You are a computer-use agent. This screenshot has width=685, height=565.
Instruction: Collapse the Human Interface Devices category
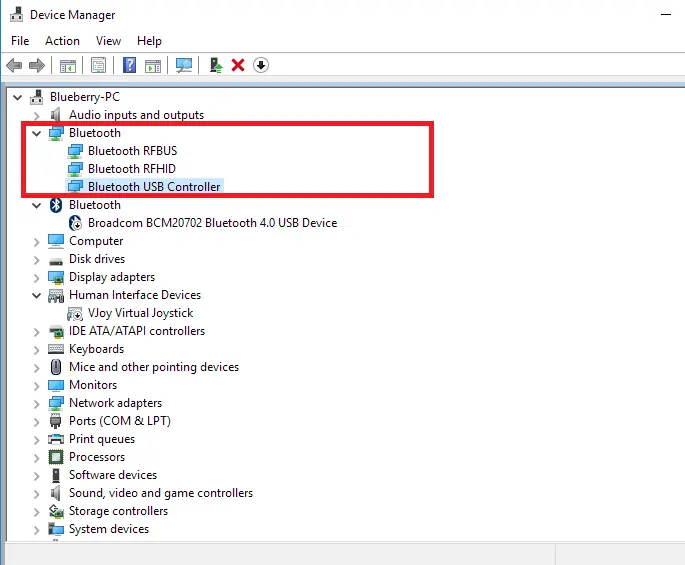pos(37,295)
